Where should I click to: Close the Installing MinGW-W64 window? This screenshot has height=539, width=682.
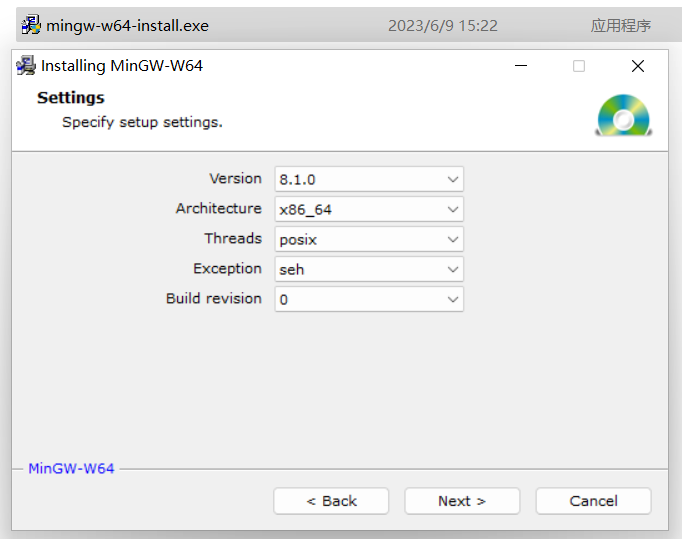click(638, 66)
